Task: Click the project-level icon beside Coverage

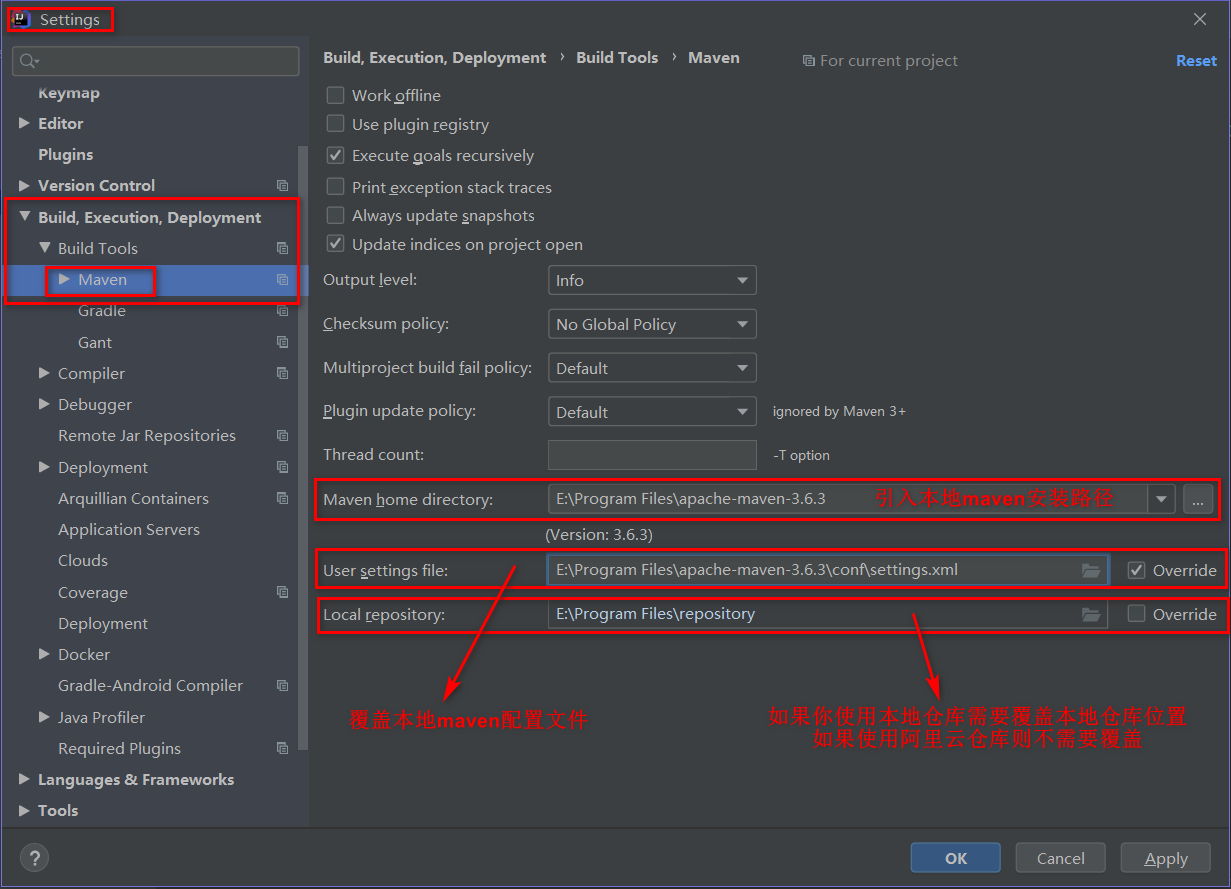Action: pyautogui.click(x=282, y=592)
